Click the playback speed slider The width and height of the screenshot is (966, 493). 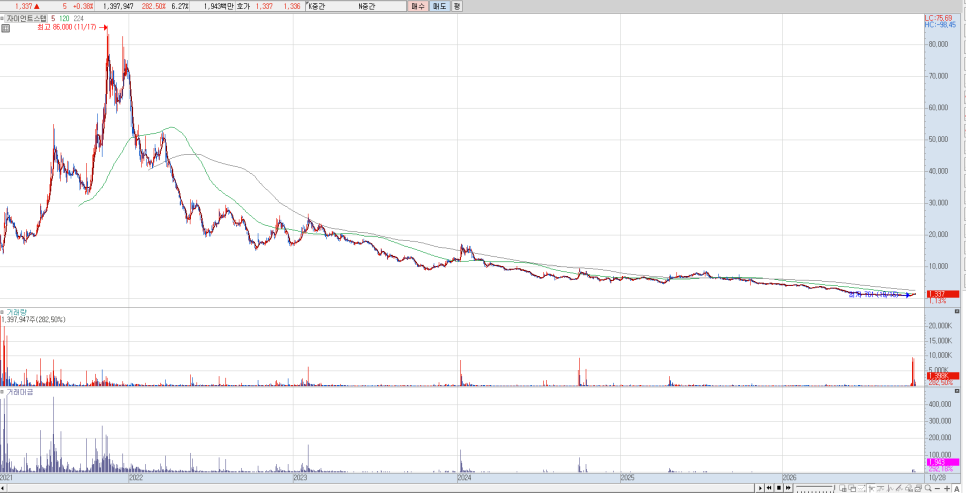pyautogui.click(x=814, y=487)
